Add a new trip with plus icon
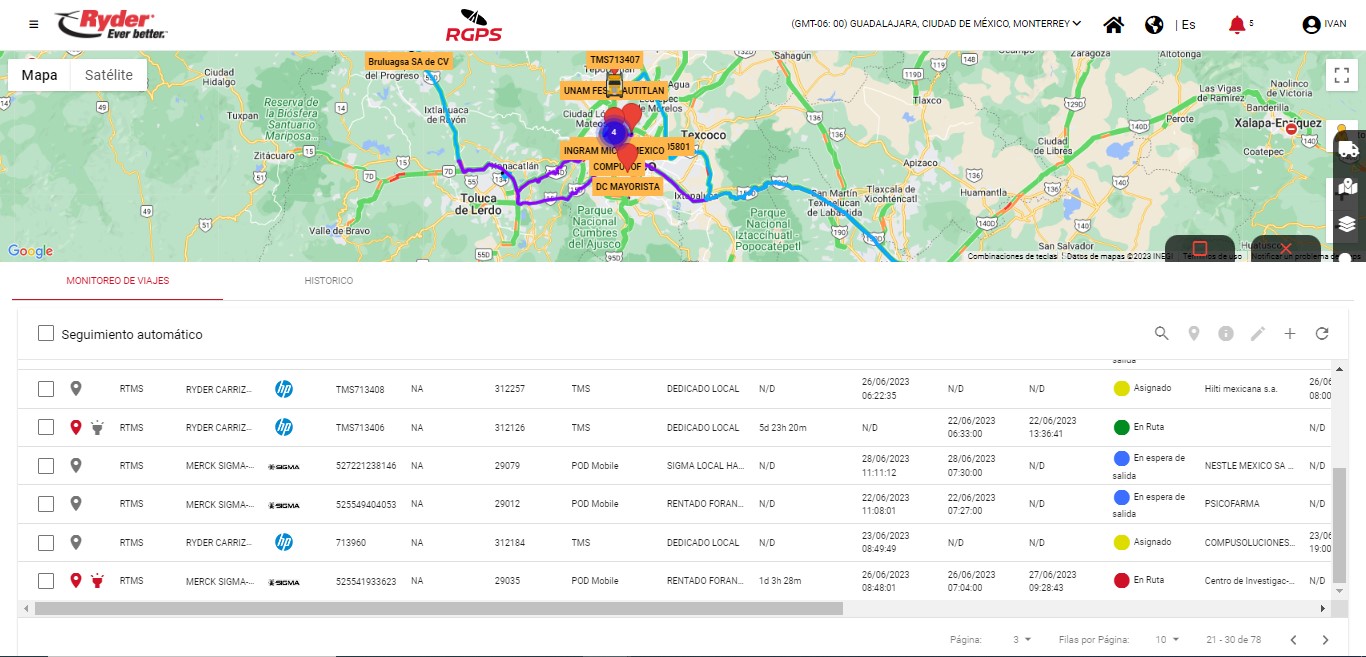This screenshot has width=1366, height=657. tap(1290, 334)
